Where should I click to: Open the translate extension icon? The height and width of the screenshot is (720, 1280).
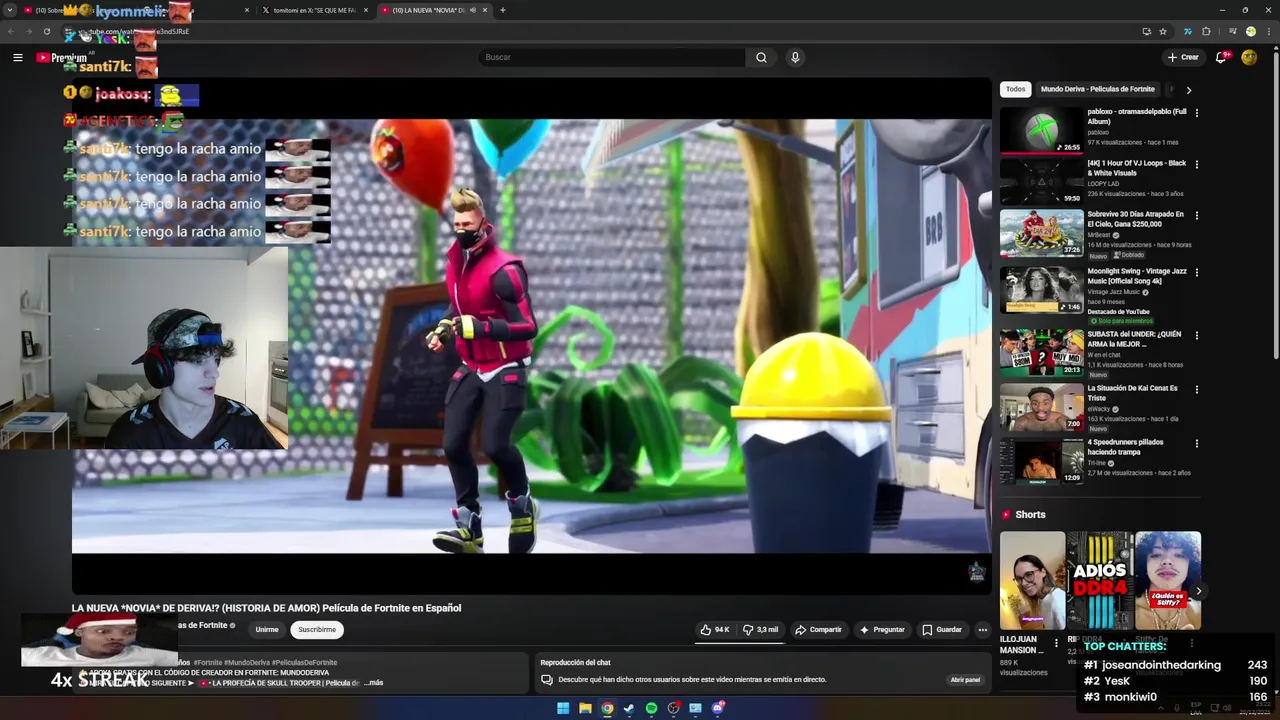1188,31
